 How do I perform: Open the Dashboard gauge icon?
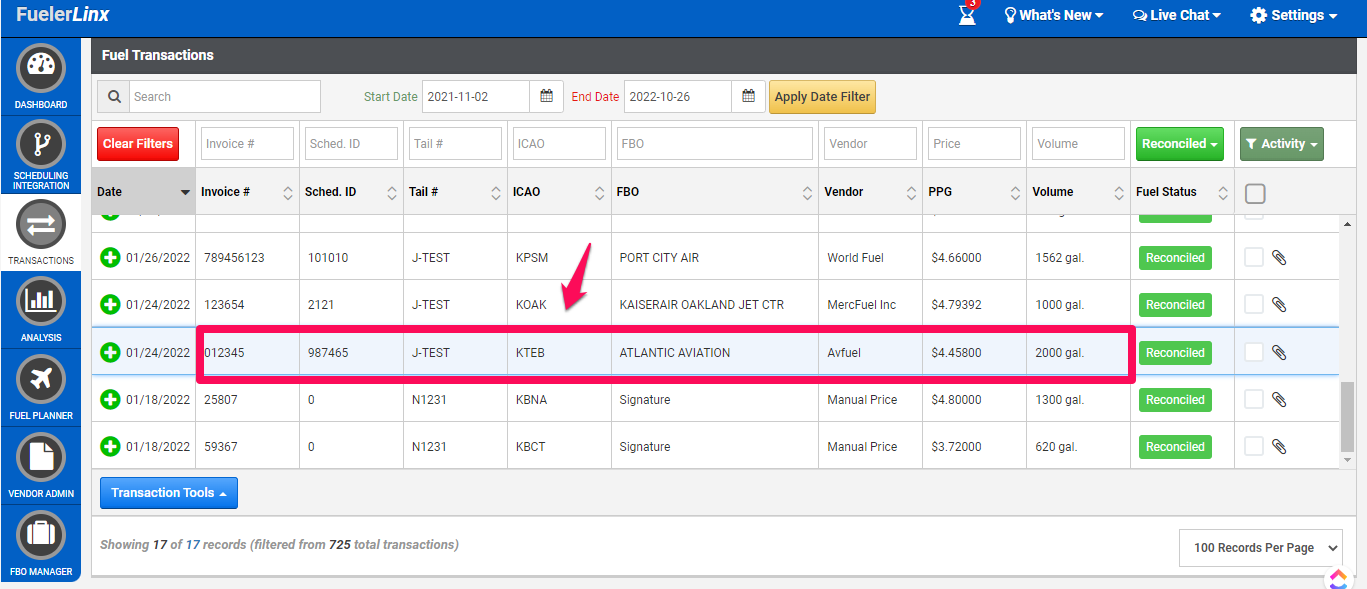[41, 70]
